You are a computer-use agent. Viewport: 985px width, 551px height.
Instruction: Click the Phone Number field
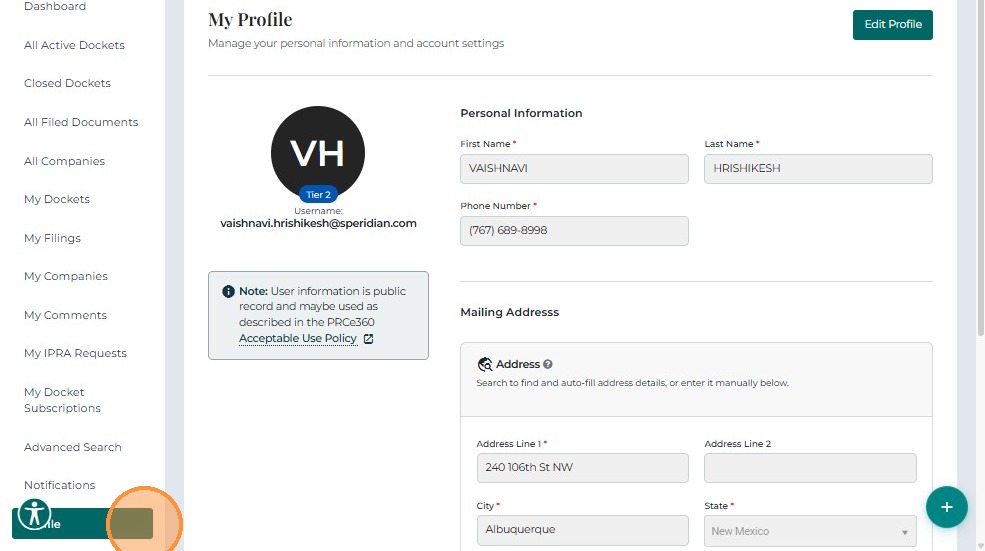coord(574,231)
